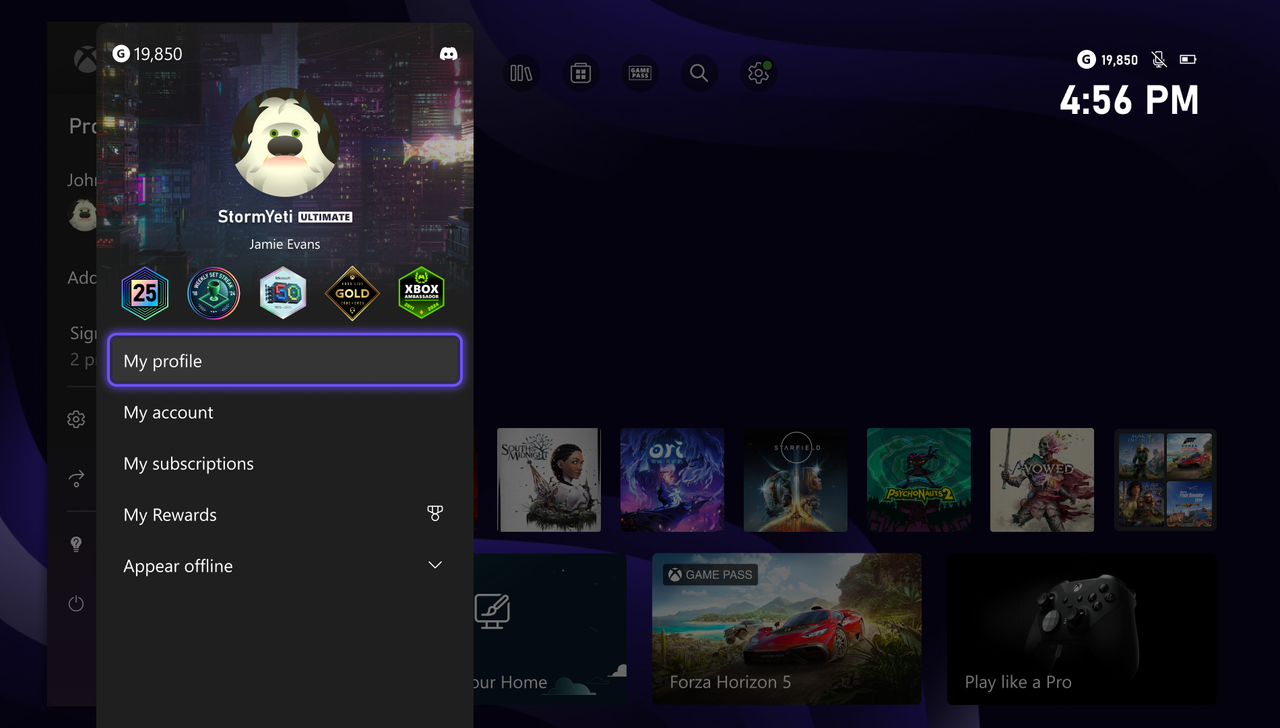Select the Gamerscore 19,850 in profile panel
Screen dimensions: 1280x728
click(148, 54)
